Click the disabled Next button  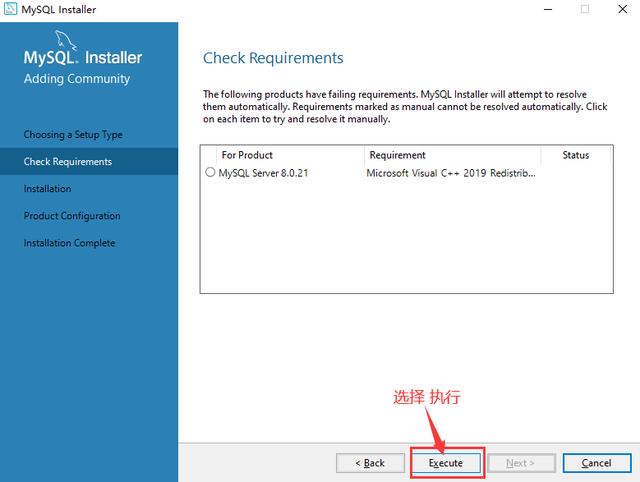click(x=521, y=463)
